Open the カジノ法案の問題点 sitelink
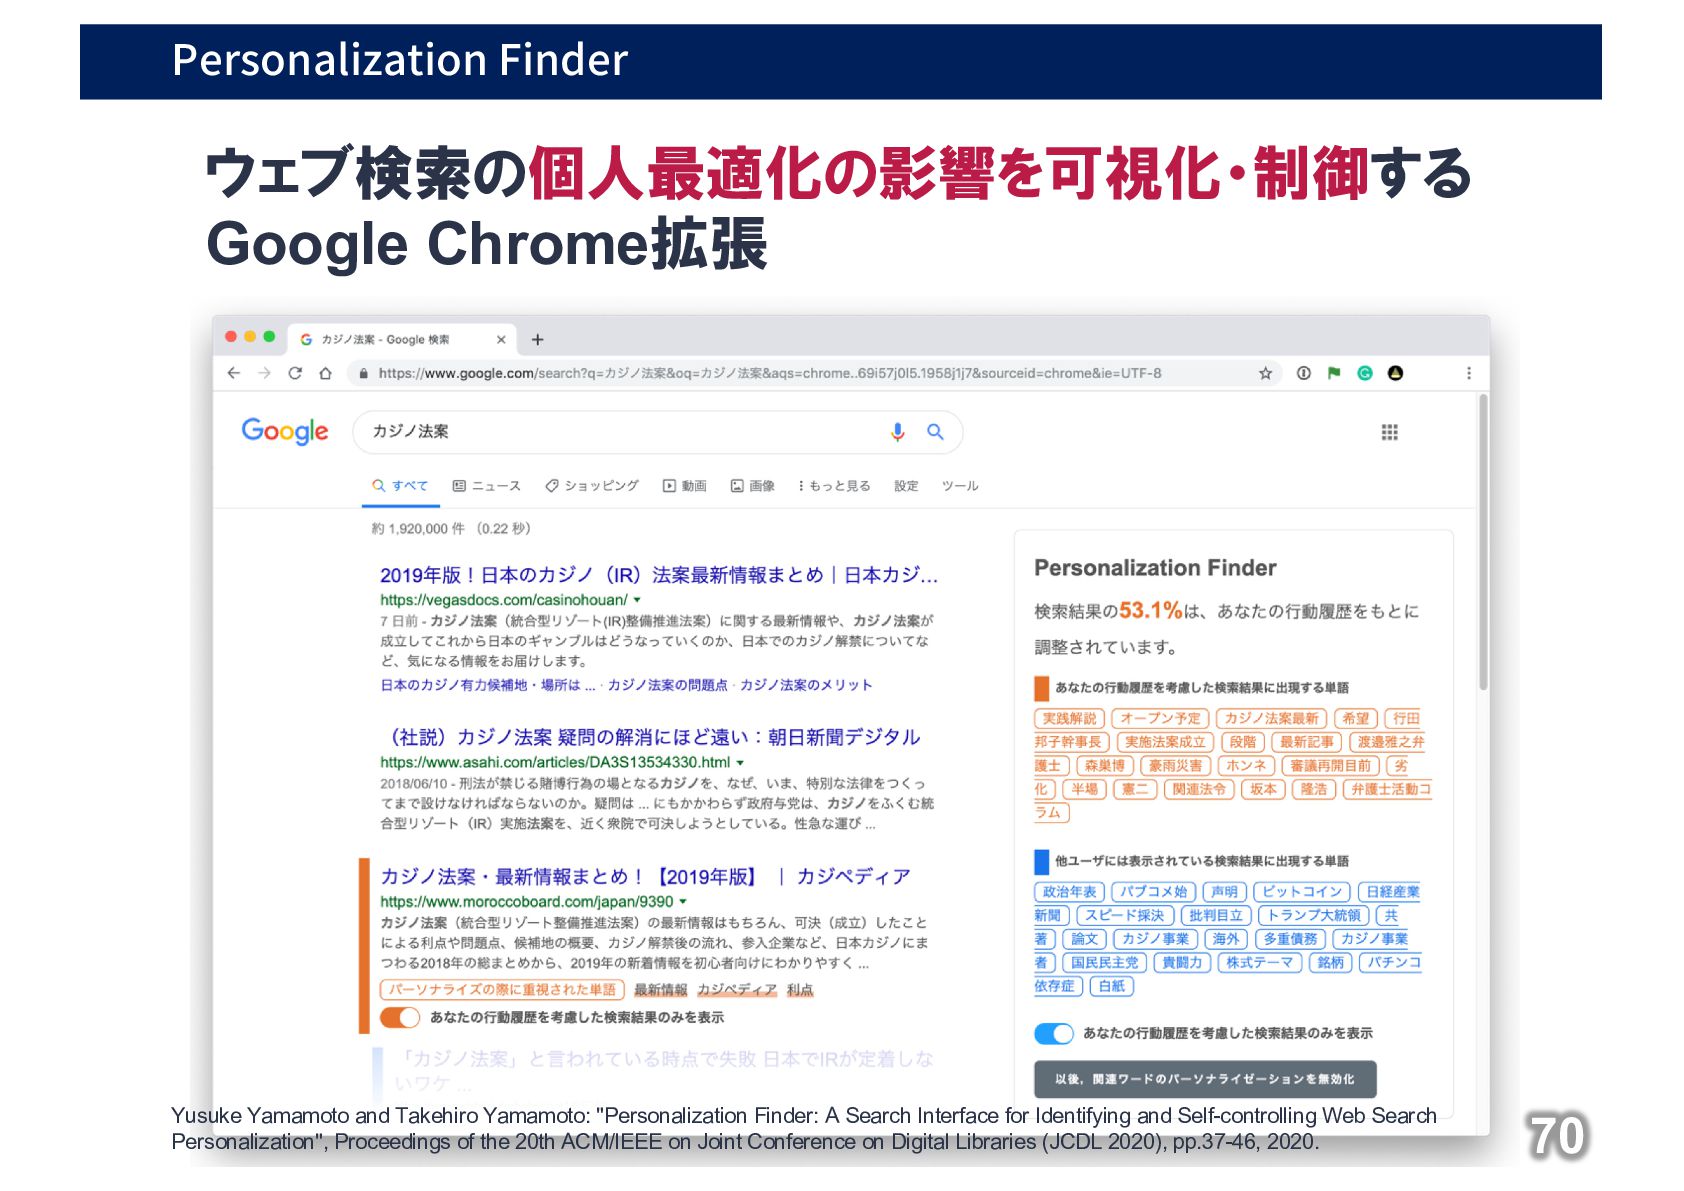 [668, 685]
